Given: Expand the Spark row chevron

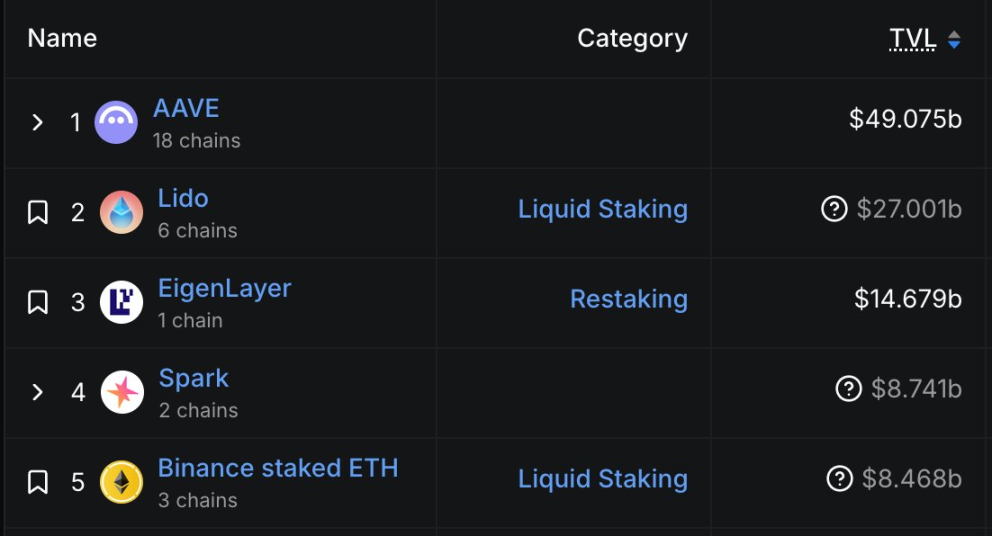Looking at the screenshot, I should 38,392.
